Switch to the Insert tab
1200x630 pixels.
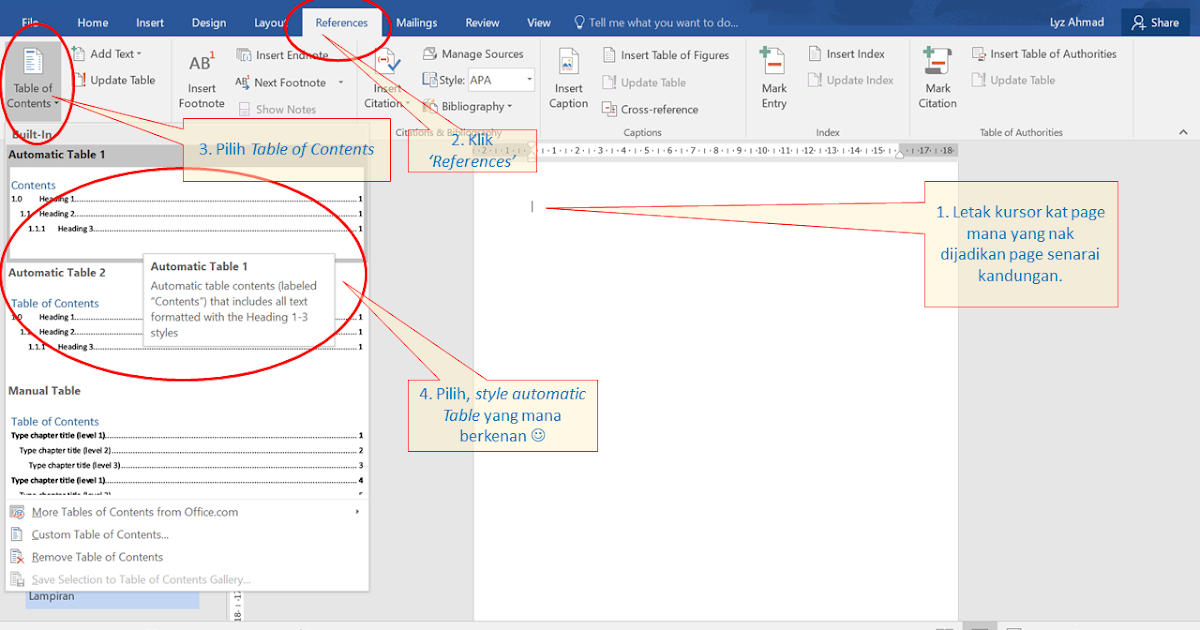pyautogui.click(x=150, y=22)
